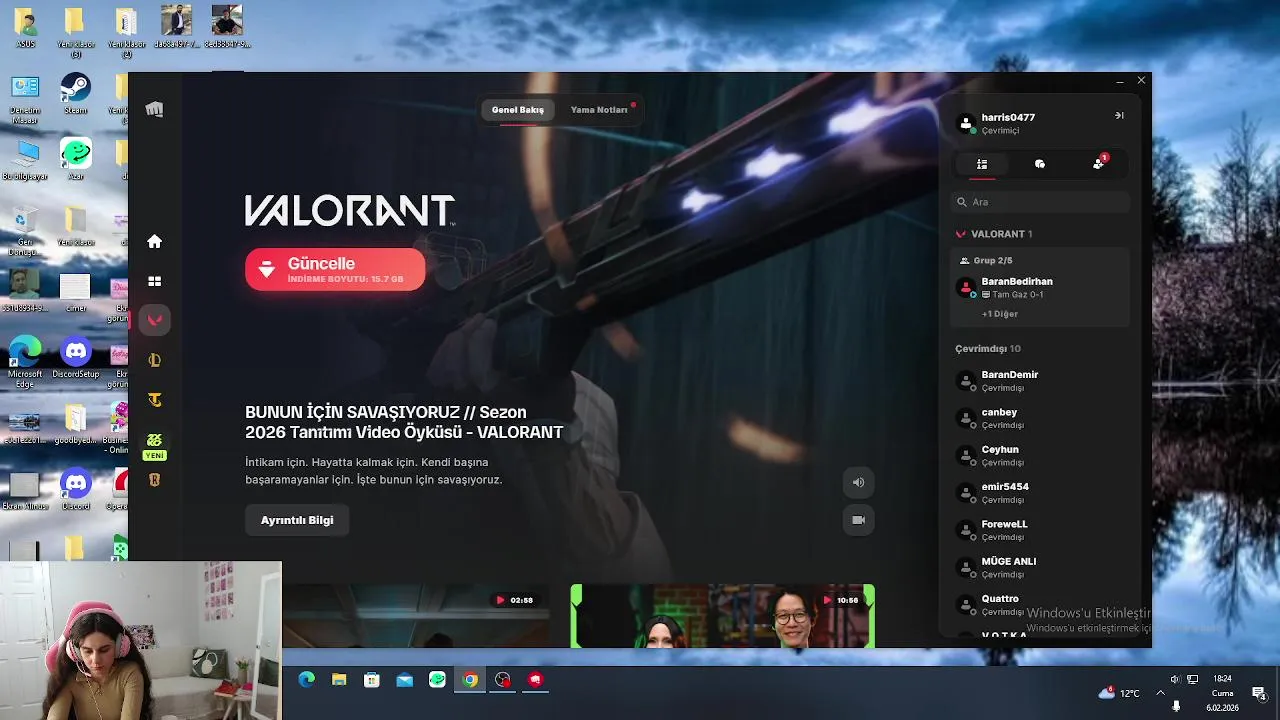Select offline friend canbey

(1040, 418)
